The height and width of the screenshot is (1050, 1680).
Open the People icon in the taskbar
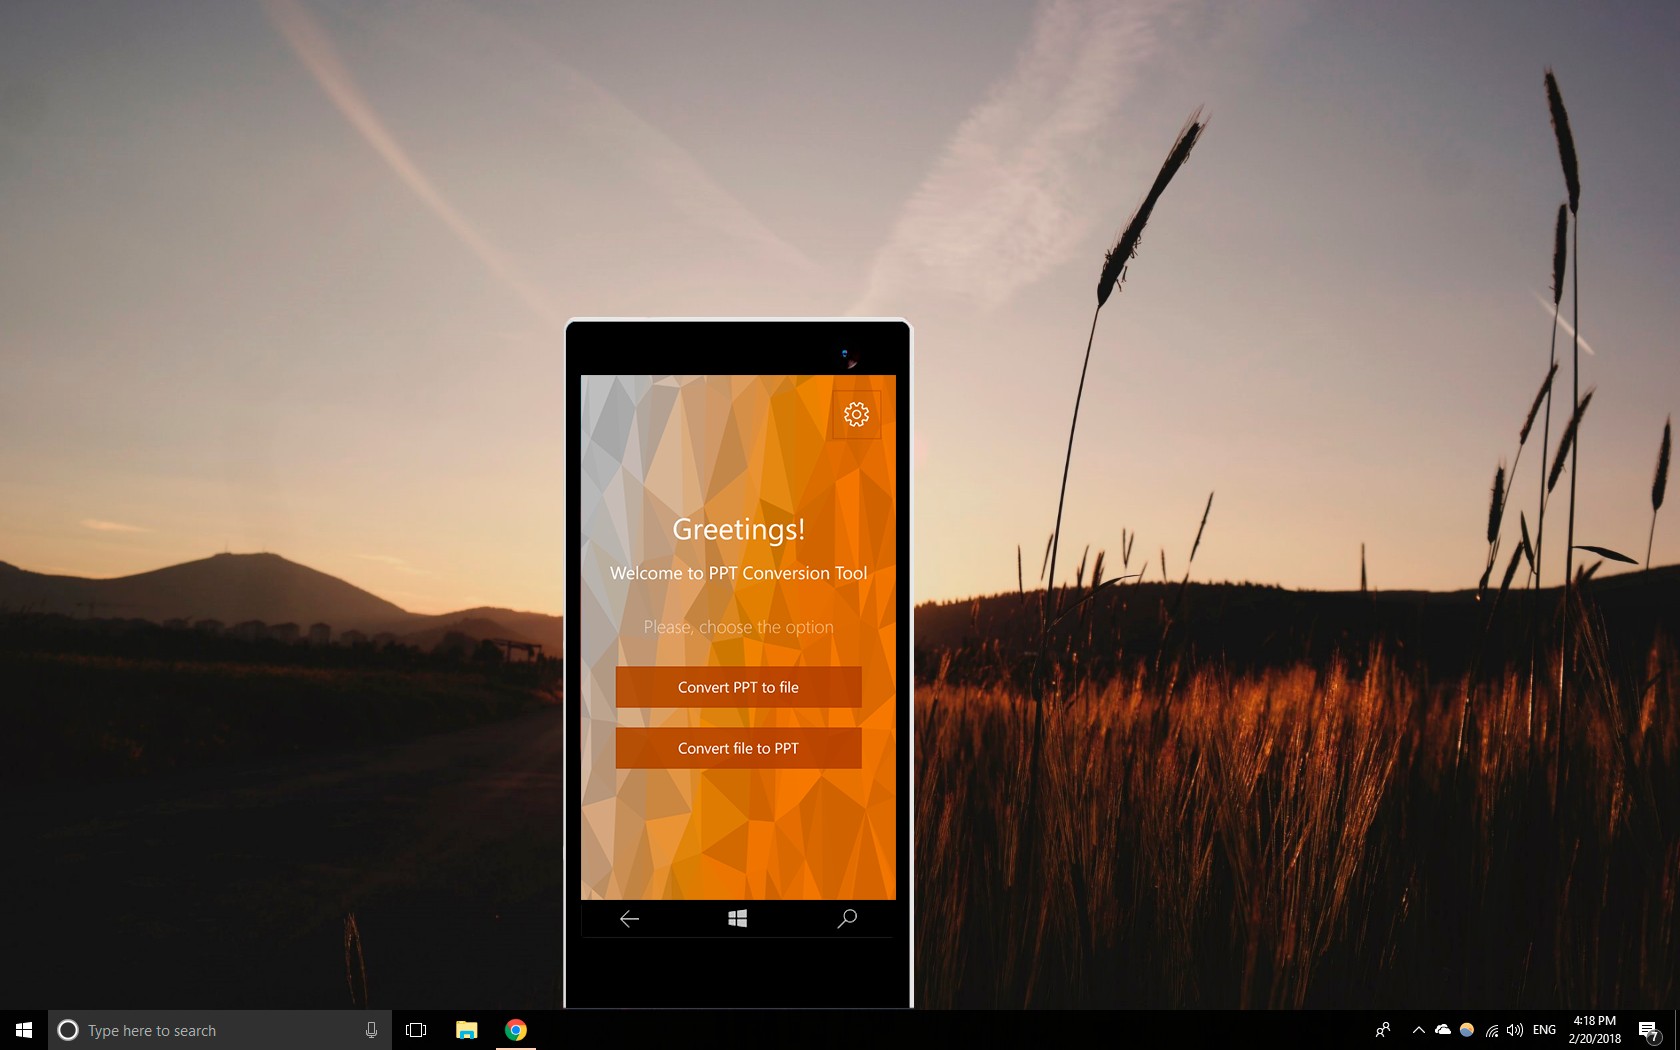[x=1383, y=1030]
